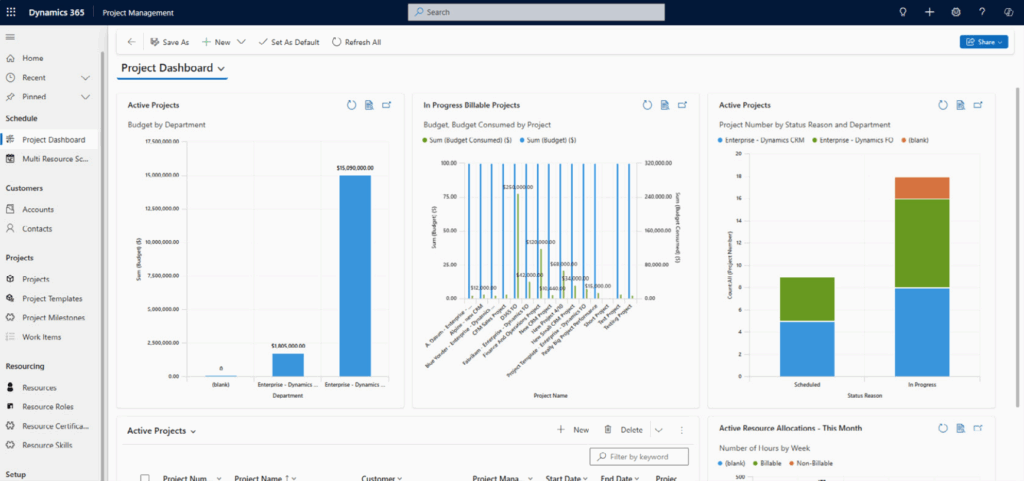
Task: Expand the Project Dashboard title dropdown
Action: [x=221, y=69]
